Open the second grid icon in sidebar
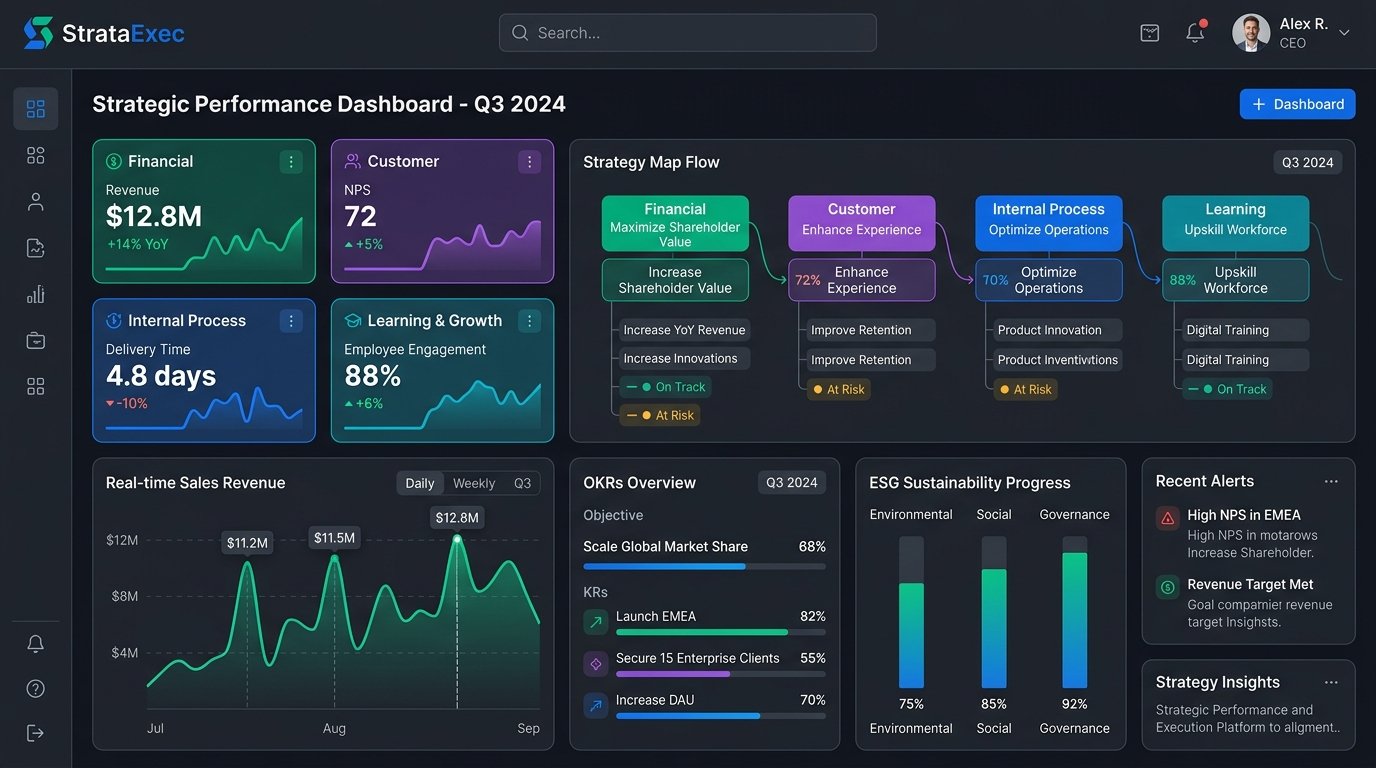Screen dimensions: 1376x768 pos(36,155)
